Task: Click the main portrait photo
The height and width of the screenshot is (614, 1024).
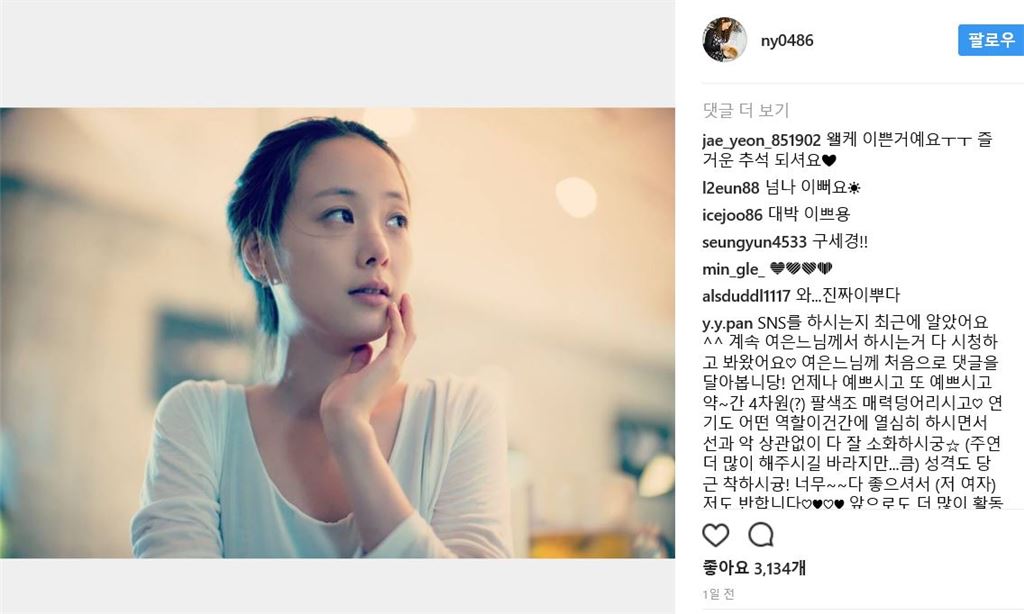Action: tap(337, 332)
